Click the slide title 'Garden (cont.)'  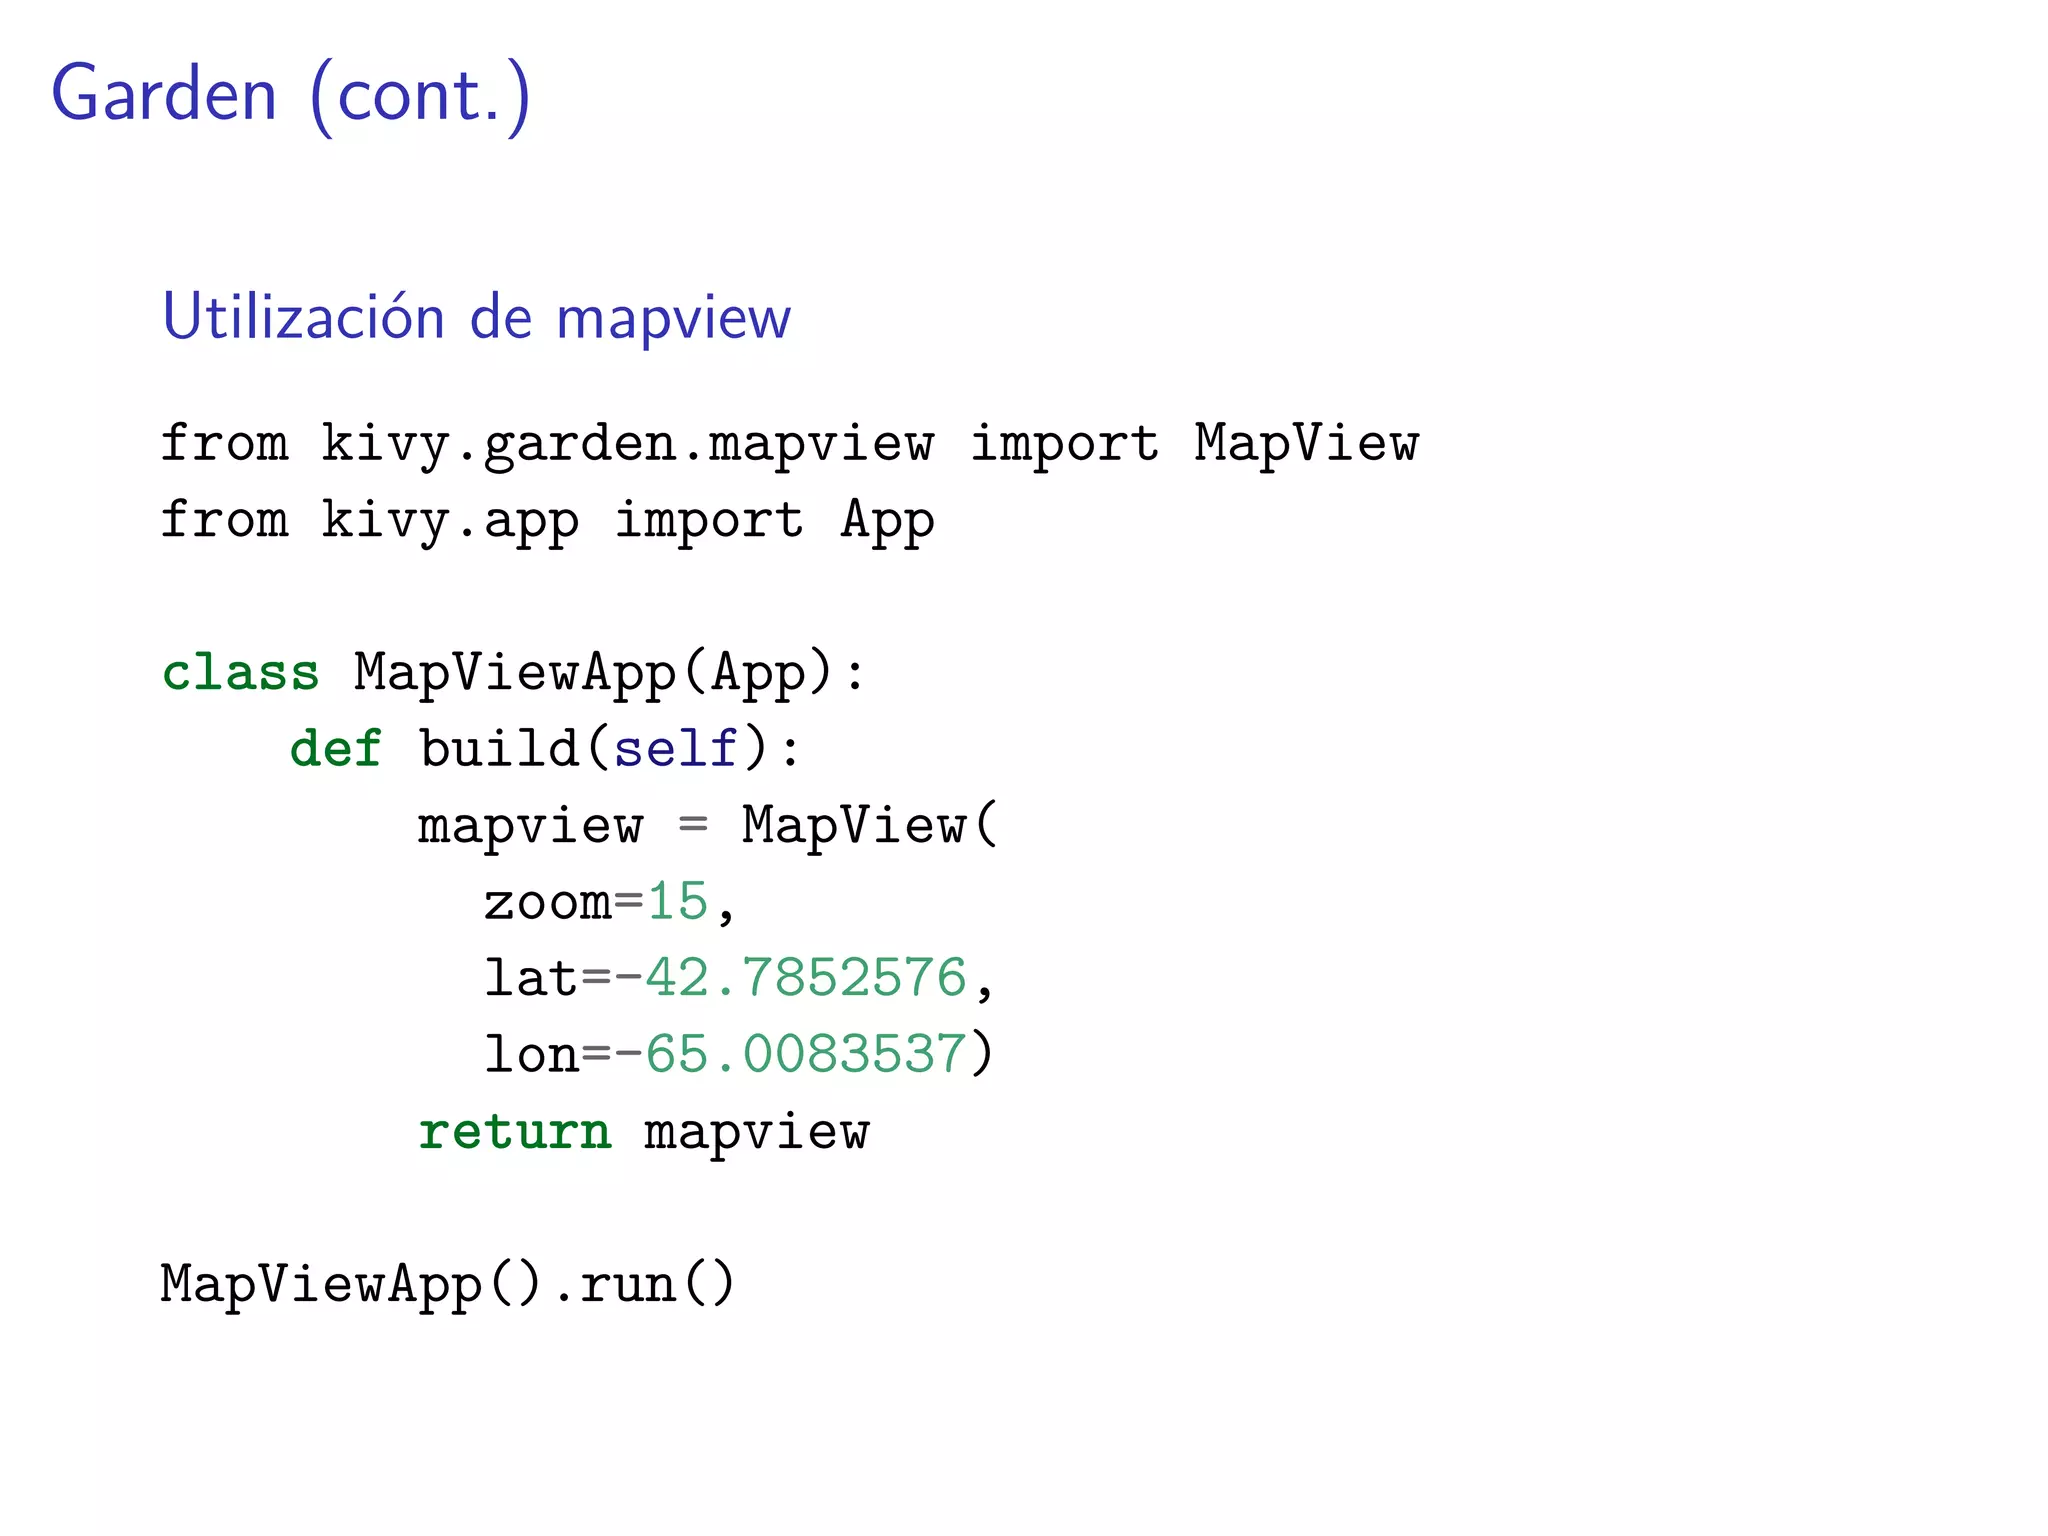[x=290, y=95]
